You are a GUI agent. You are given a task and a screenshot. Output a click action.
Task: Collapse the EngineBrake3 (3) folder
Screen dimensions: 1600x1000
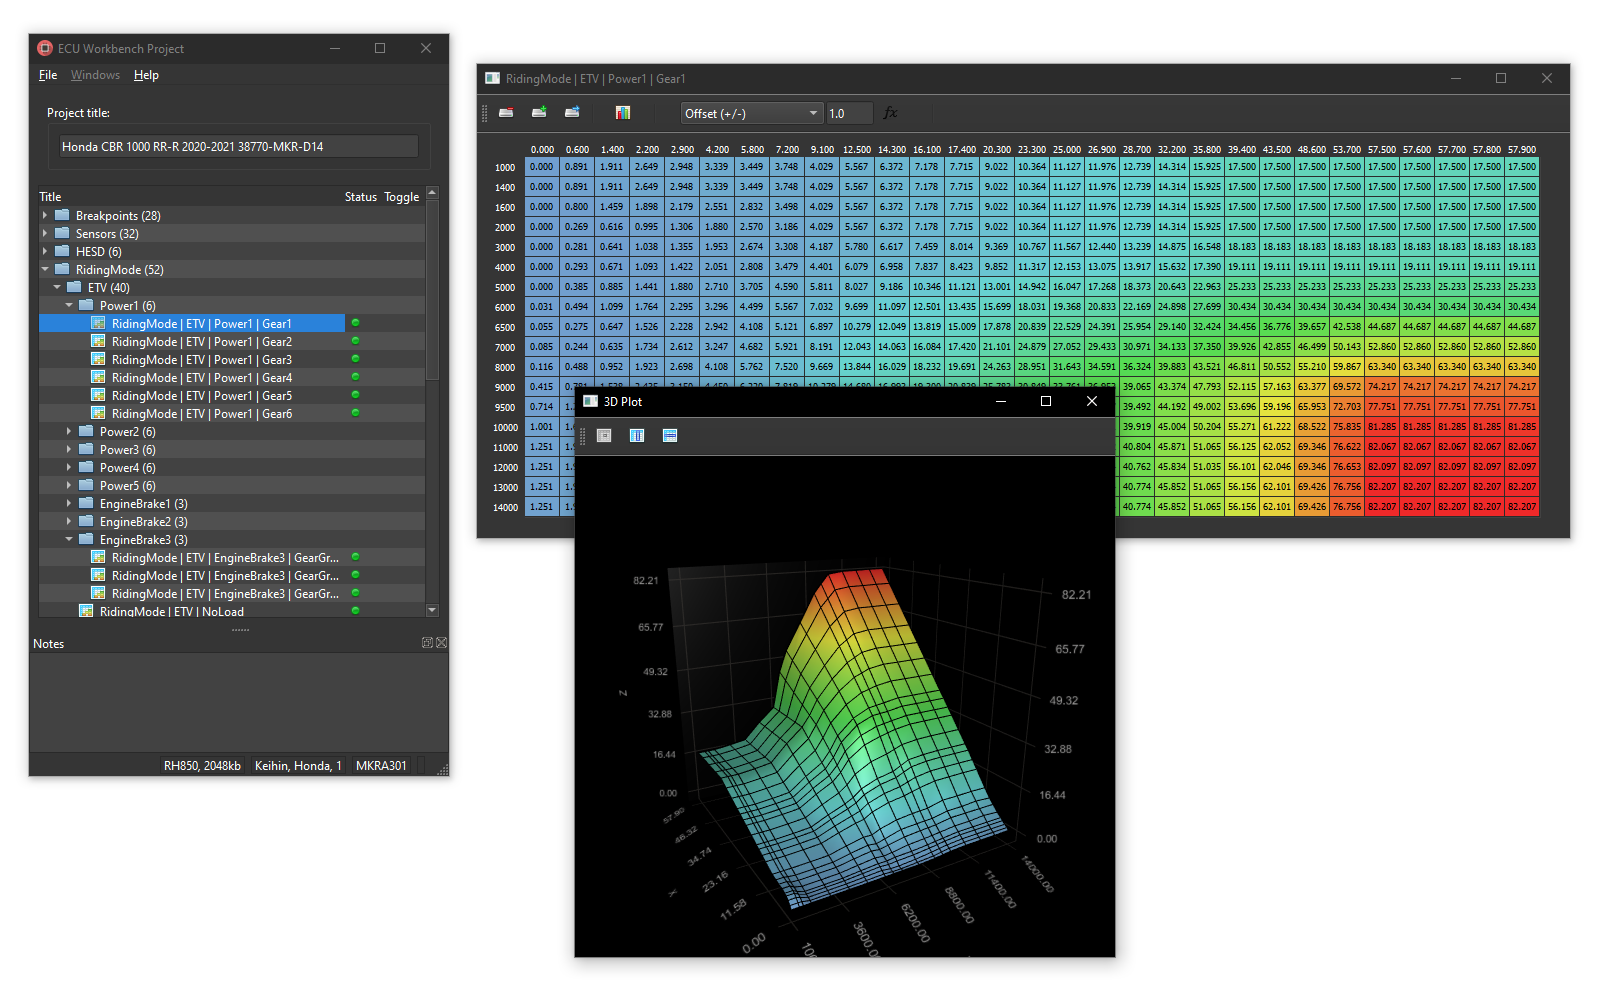pos(69,539)
